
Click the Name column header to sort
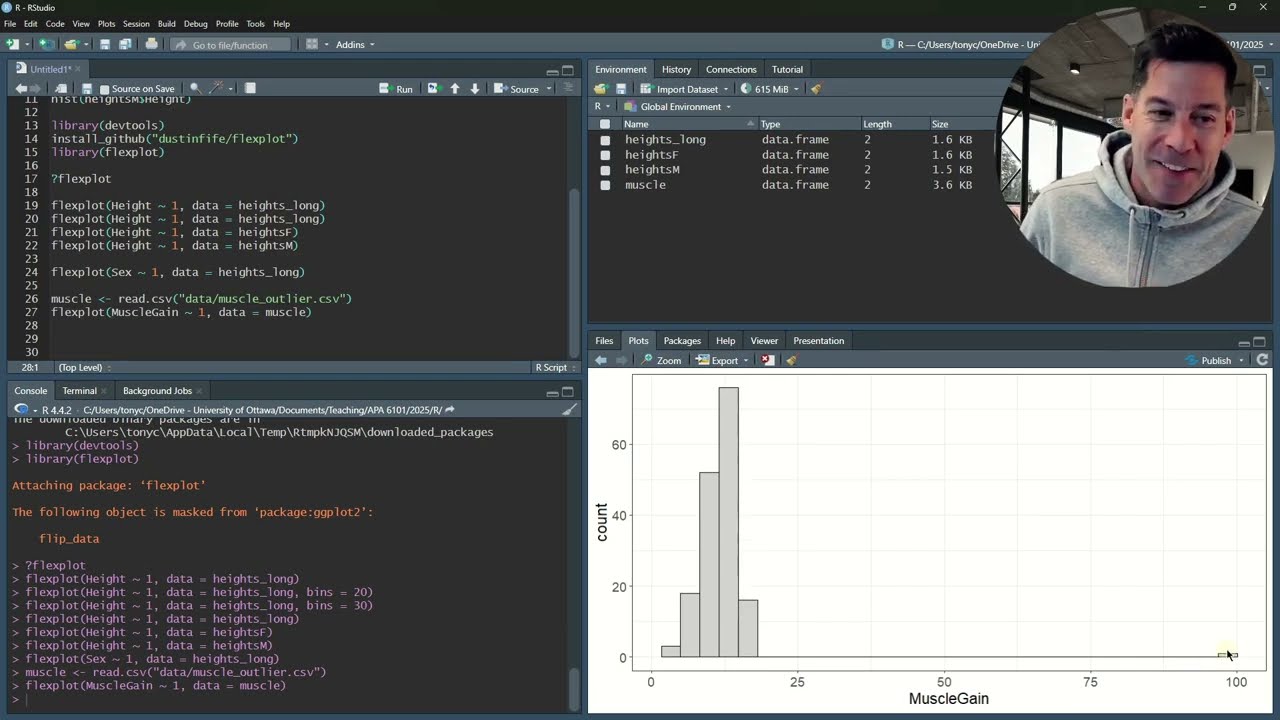tap(686, 124)
